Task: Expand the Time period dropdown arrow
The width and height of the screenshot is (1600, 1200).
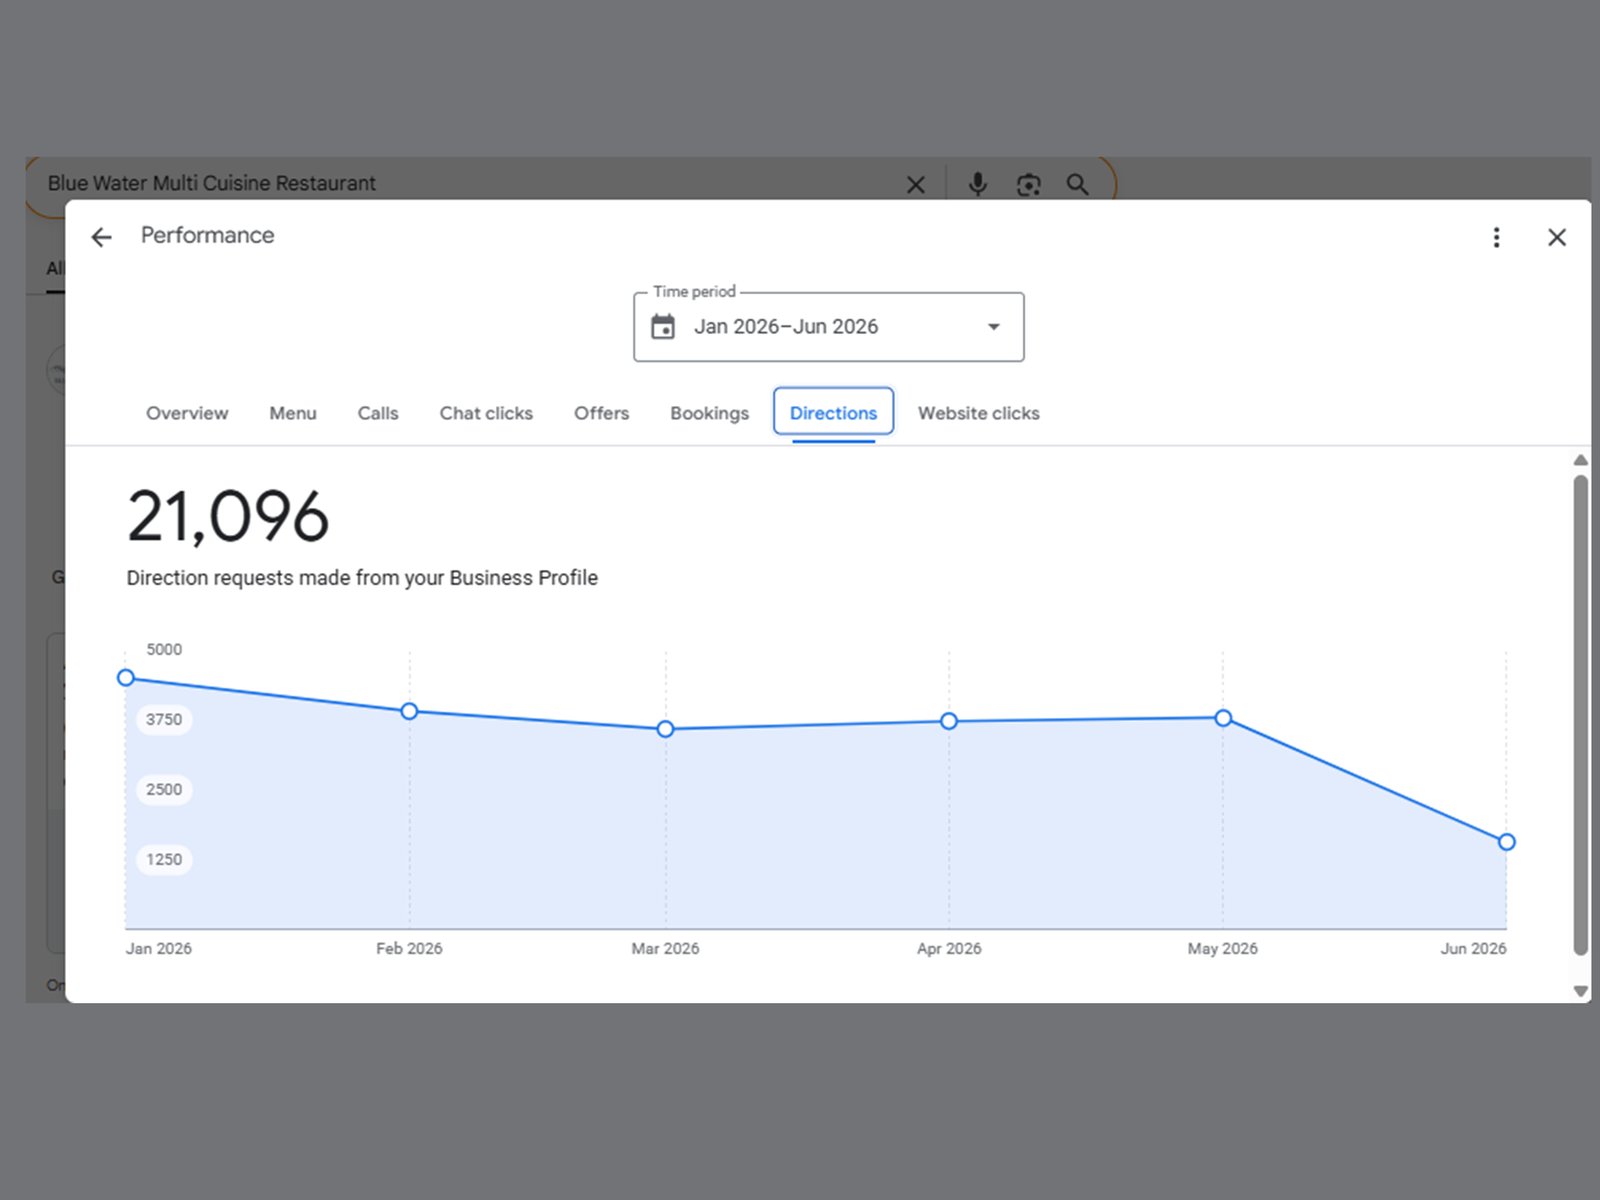Action: [x=993, y=327]
